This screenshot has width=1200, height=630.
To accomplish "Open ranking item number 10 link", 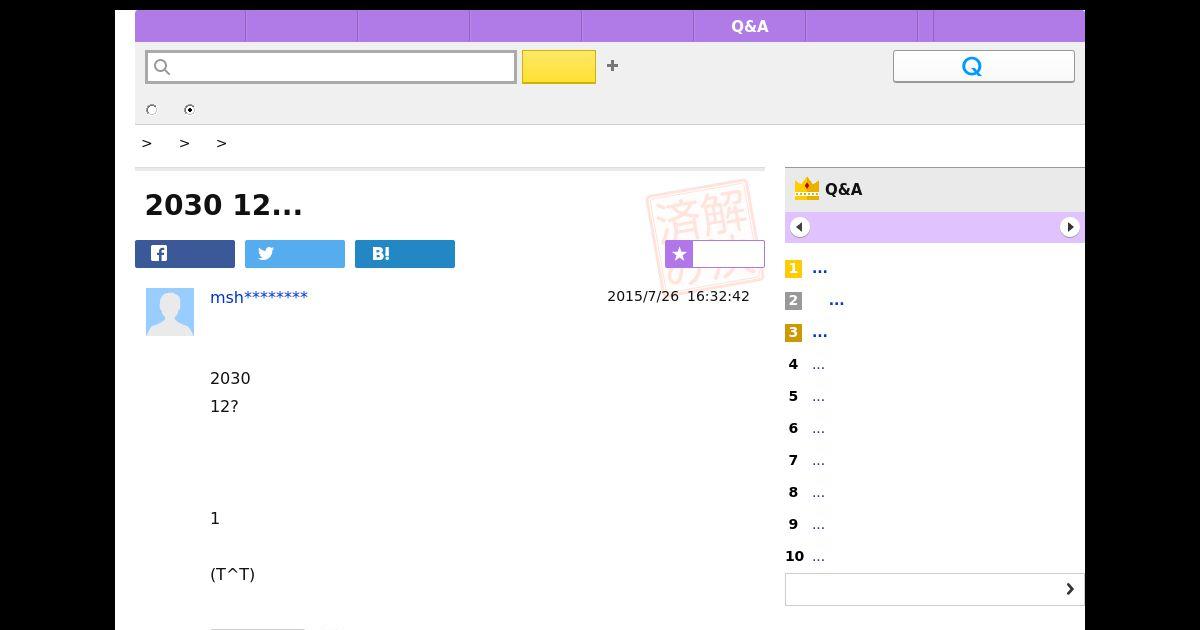I will point(818,557).
